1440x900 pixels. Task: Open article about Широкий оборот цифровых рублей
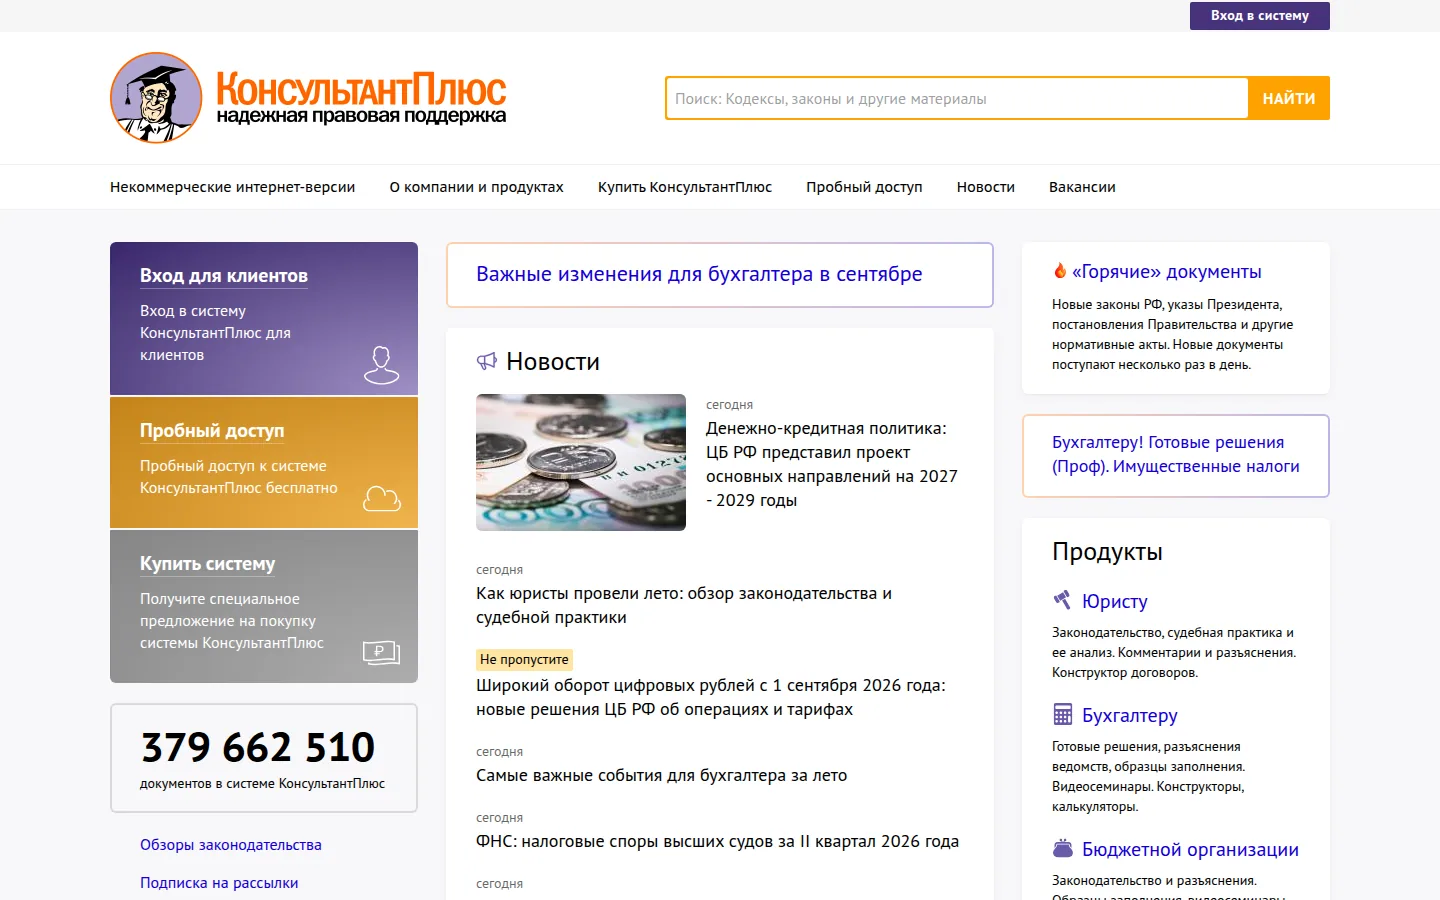(x=711, y=697)
